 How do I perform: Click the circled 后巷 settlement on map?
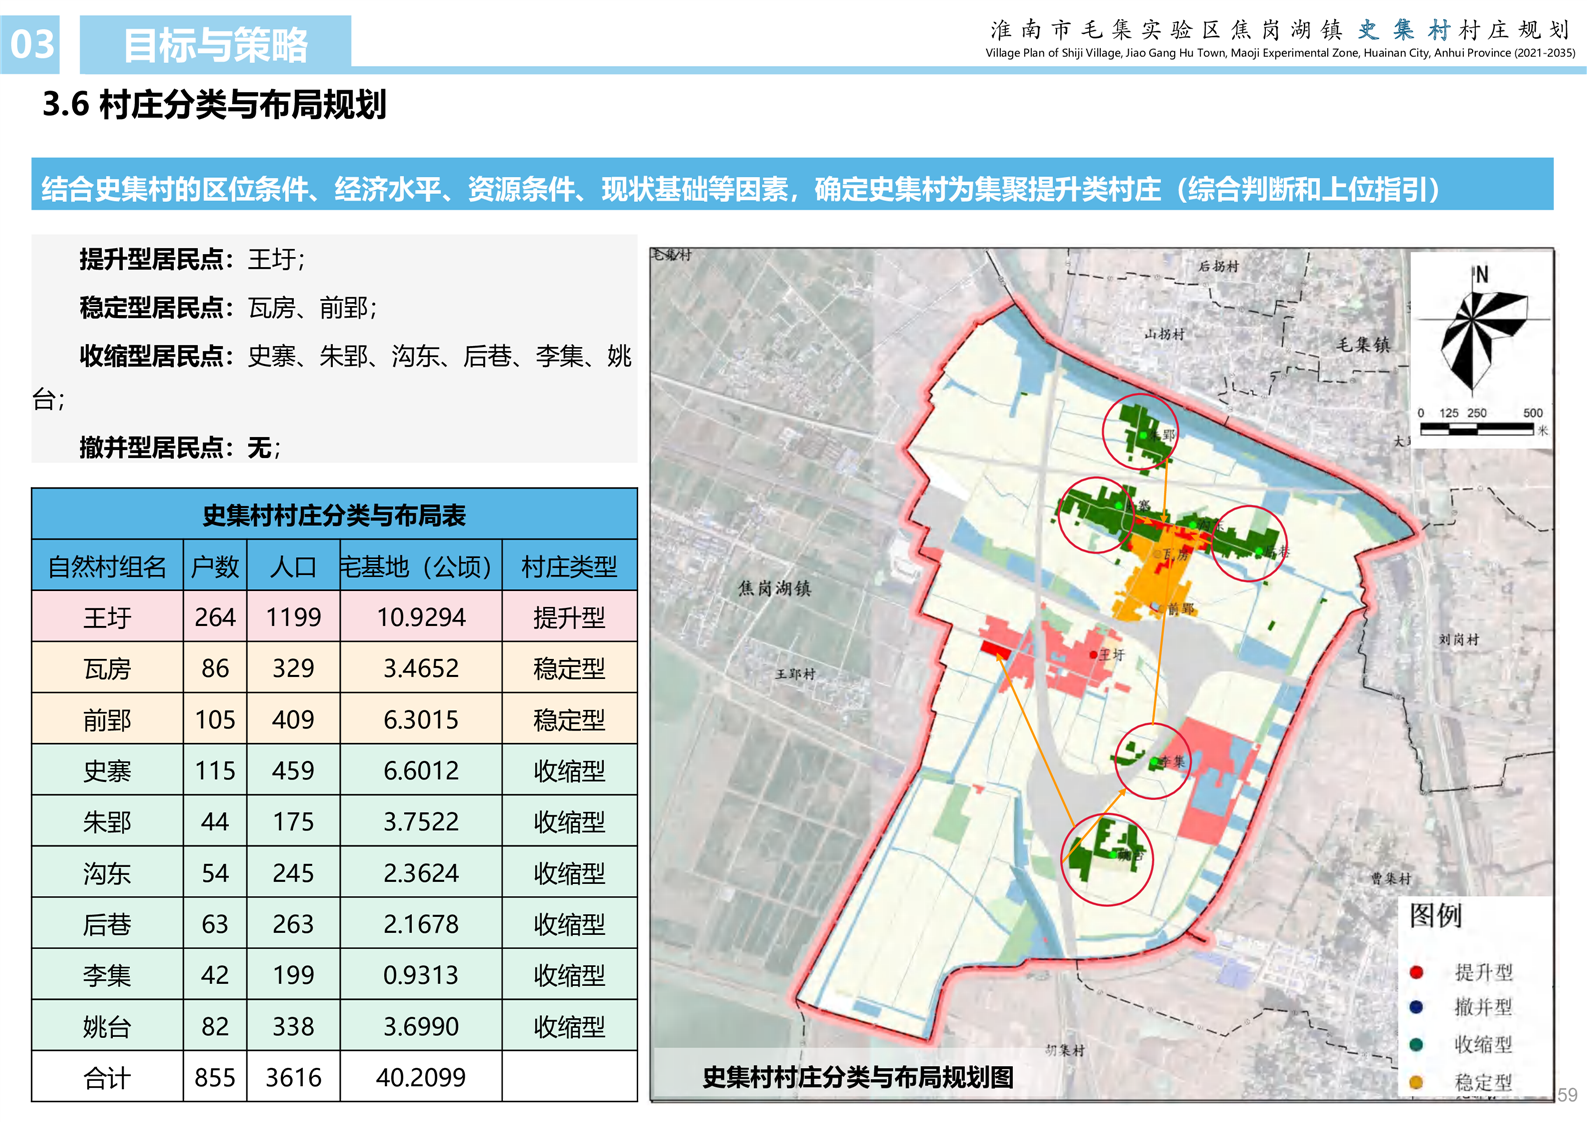(1248, 543)
